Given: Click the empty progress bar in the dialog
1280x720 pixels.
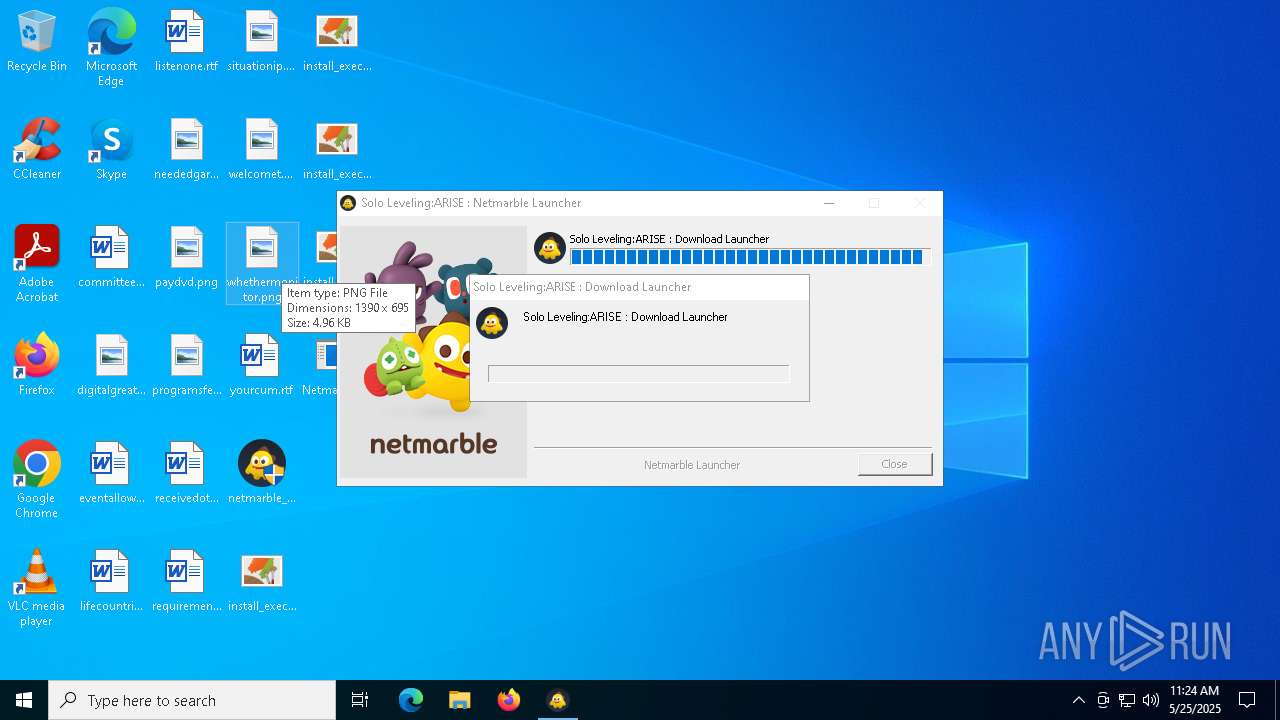Looking at the screenshot, I should pyautogui.click(x=639, y=374).
